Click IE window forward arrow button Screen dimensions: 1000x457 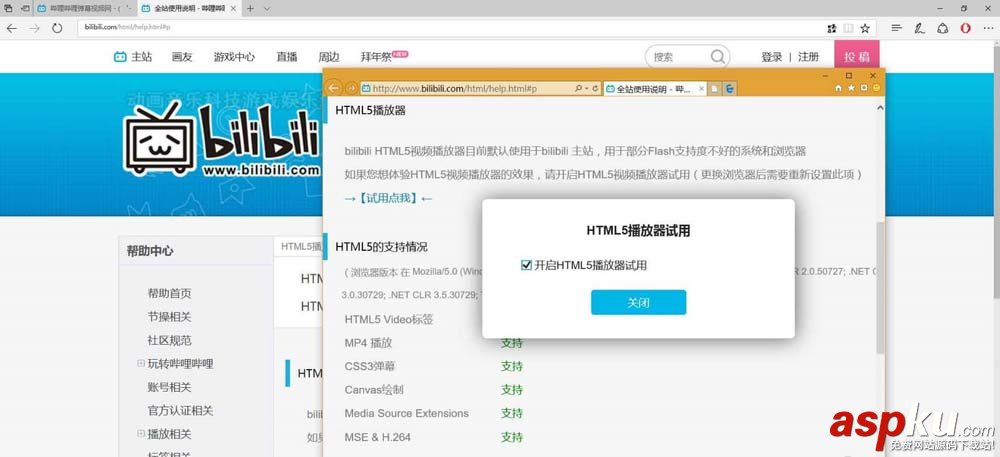point(351,89)
